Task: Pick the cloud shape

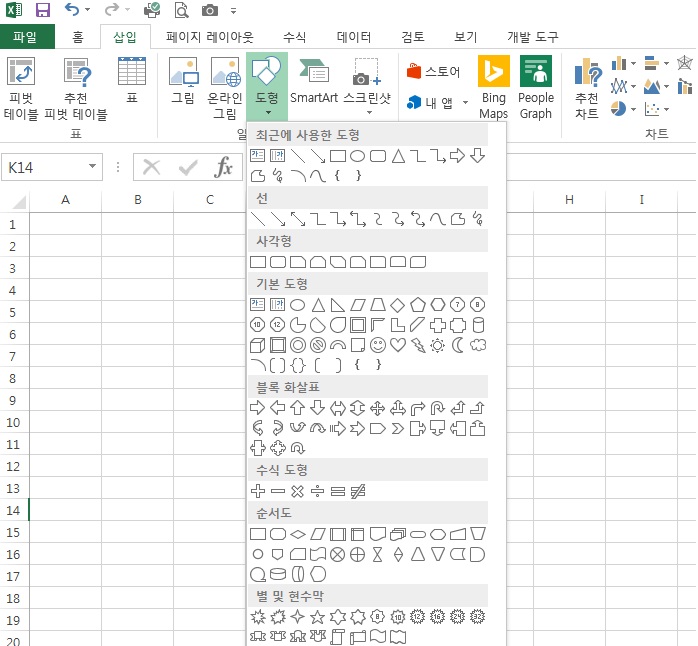Action: click(478, 345)
